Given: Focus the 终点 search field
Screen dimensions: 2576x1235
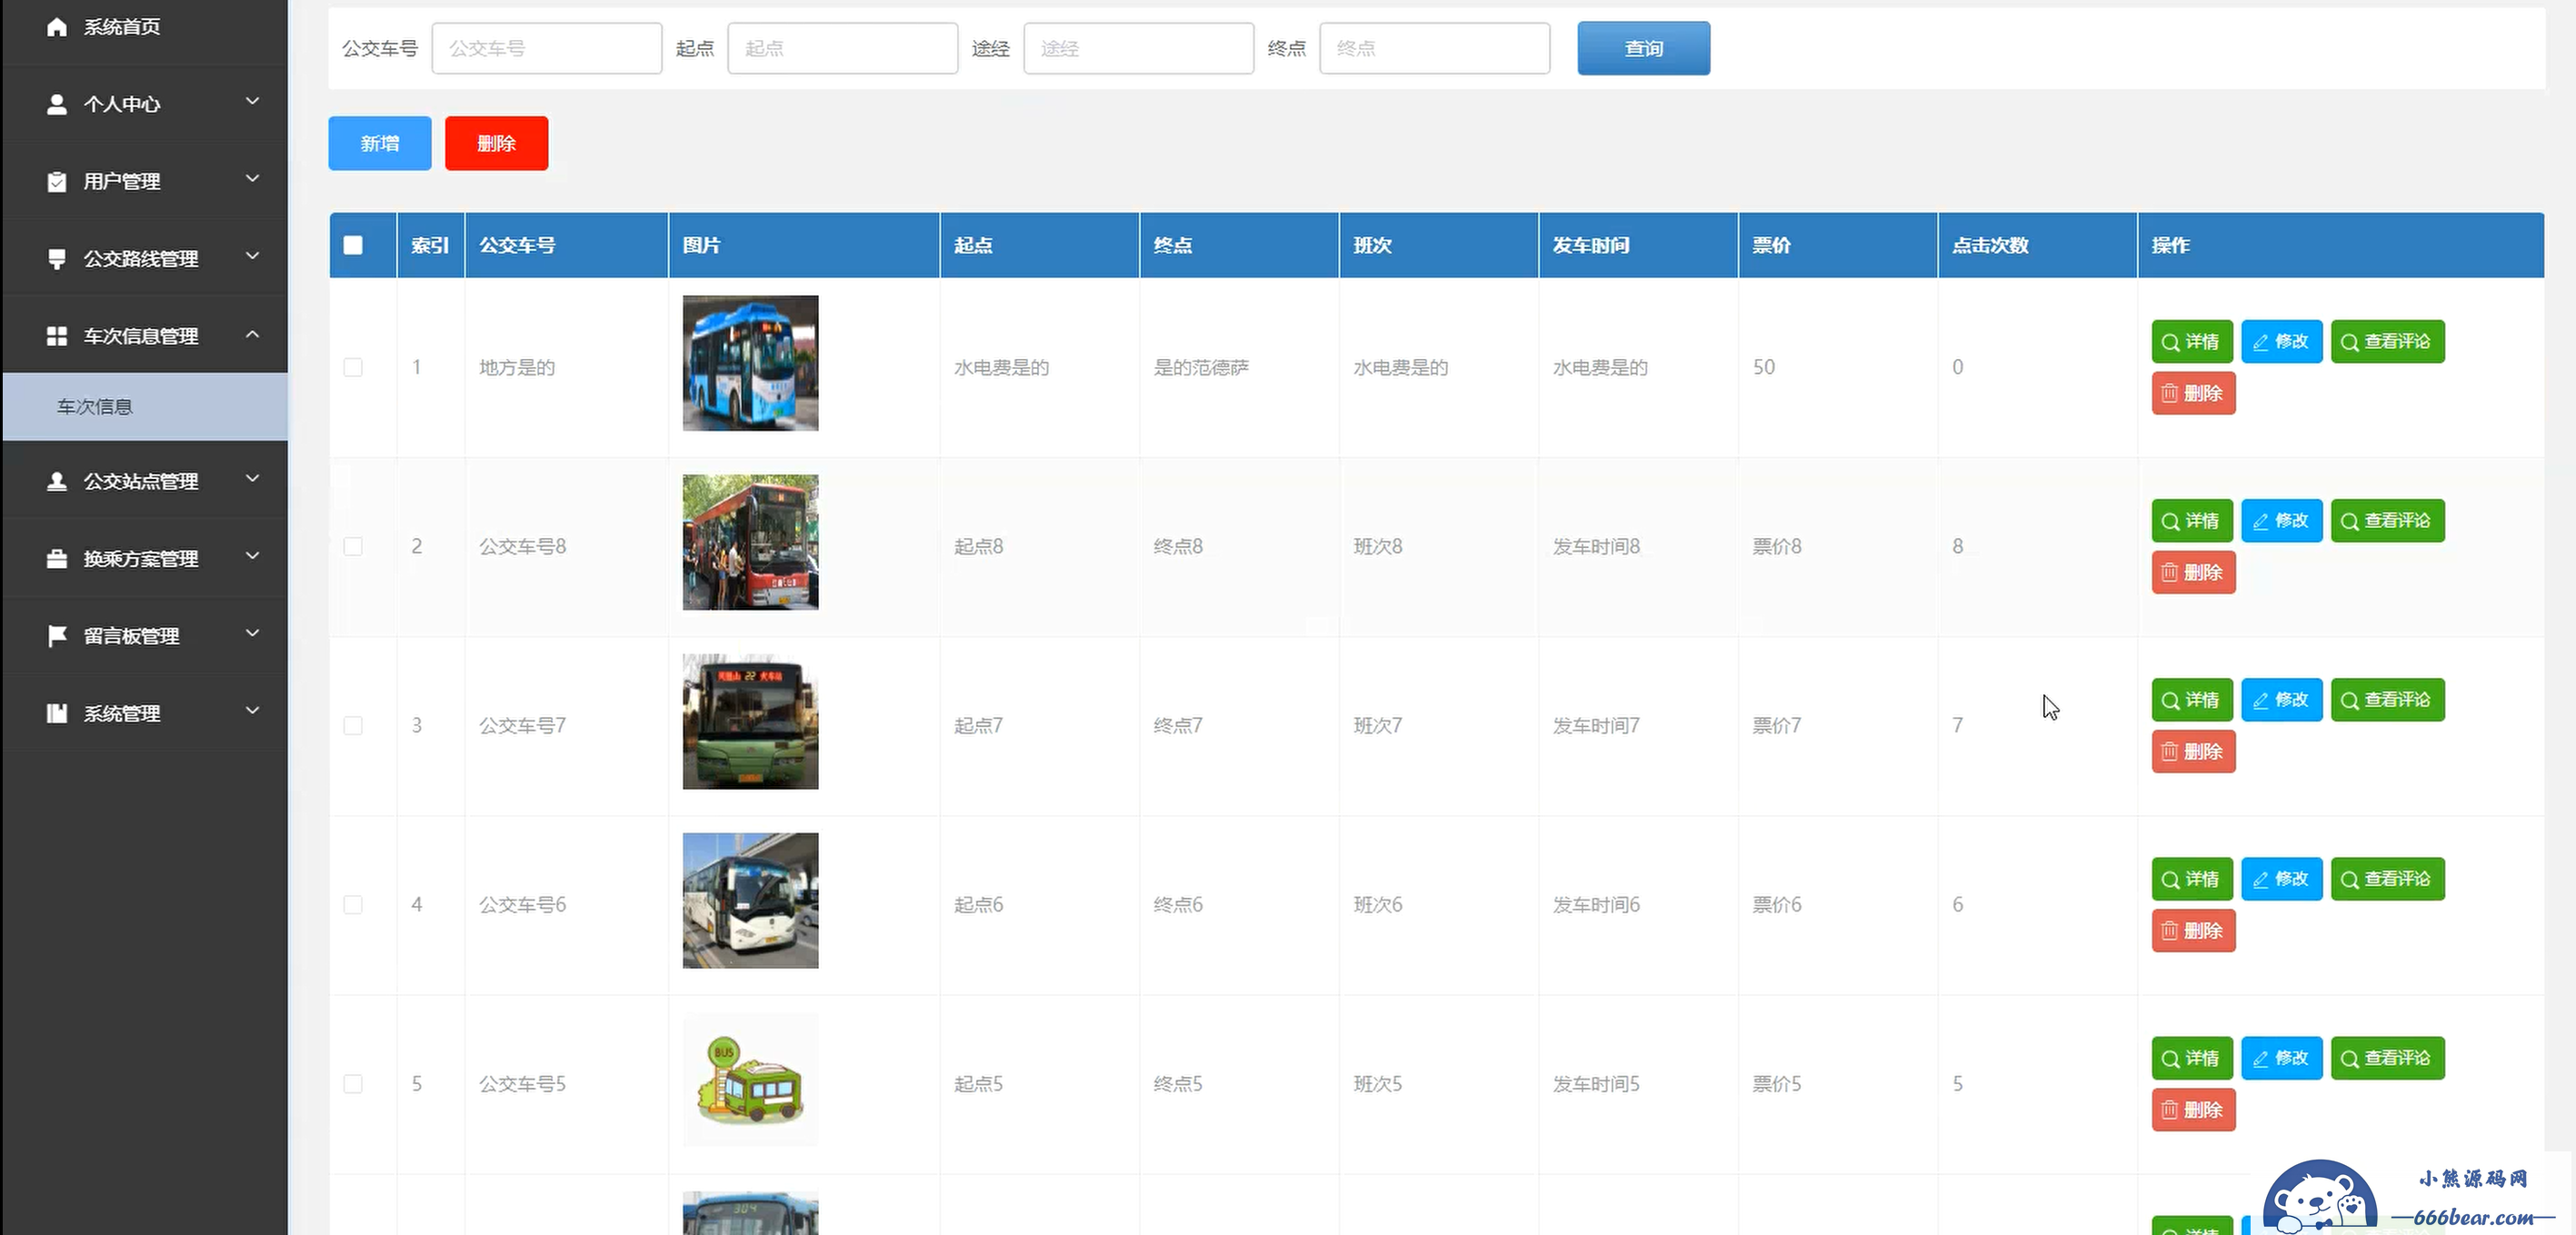Looking at the screenshot, I should [1435, 48].
